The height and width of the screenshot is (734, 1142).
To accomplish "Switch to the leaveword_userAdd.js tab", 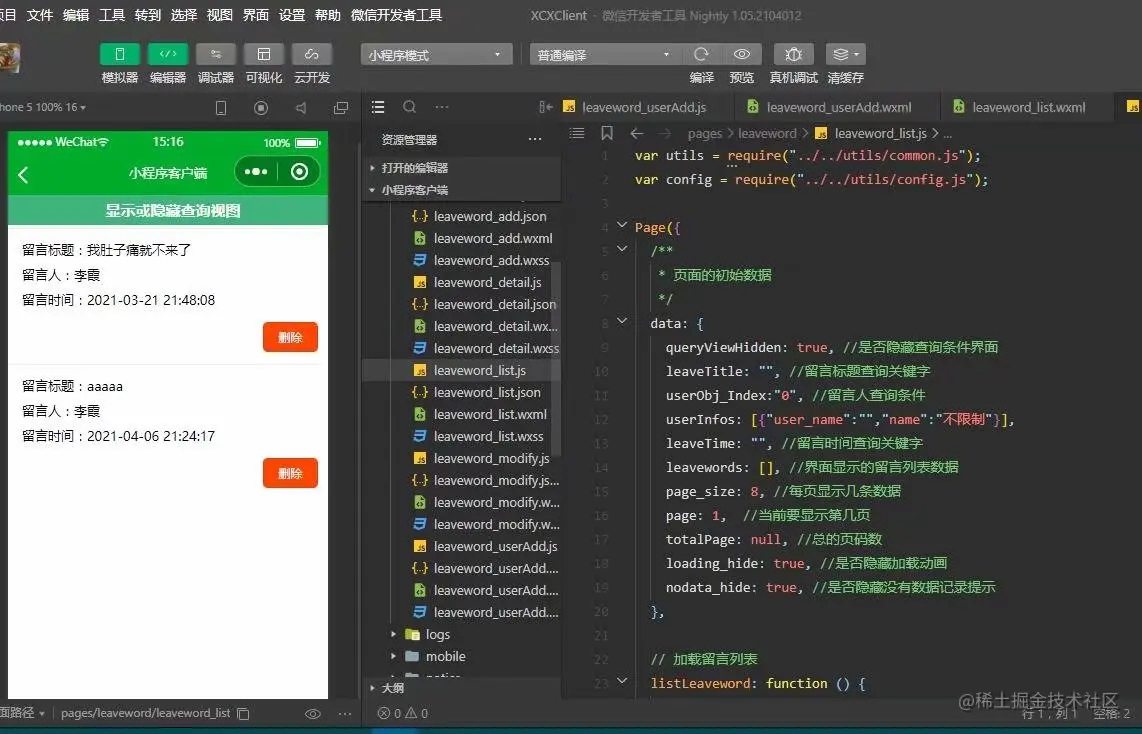I will tap(644, 107).
